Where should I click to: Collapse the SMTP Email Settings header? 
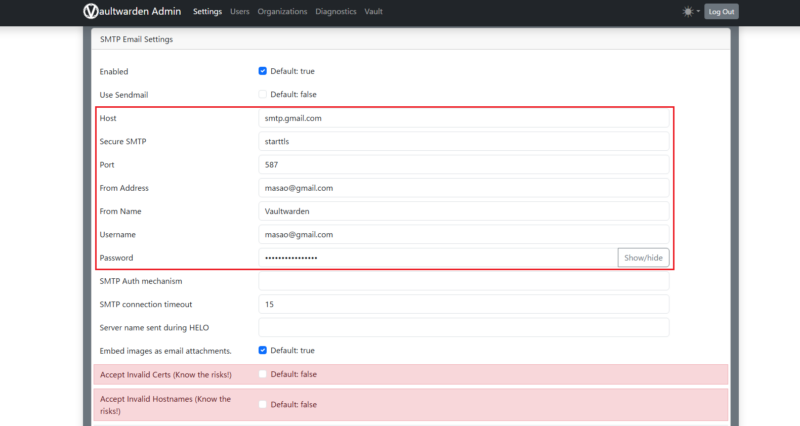411,39
